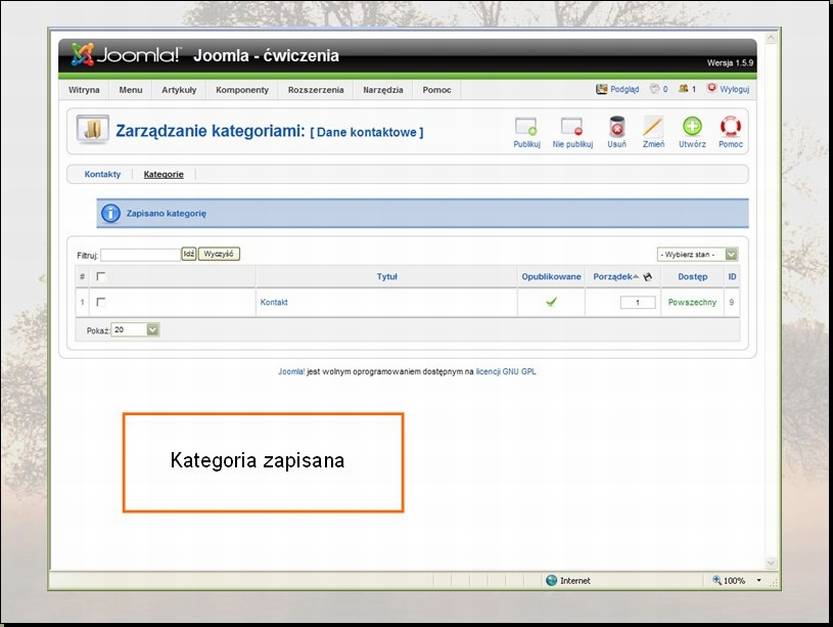Open the Witryna menu
833x627 pixels.
pos(84,90)
